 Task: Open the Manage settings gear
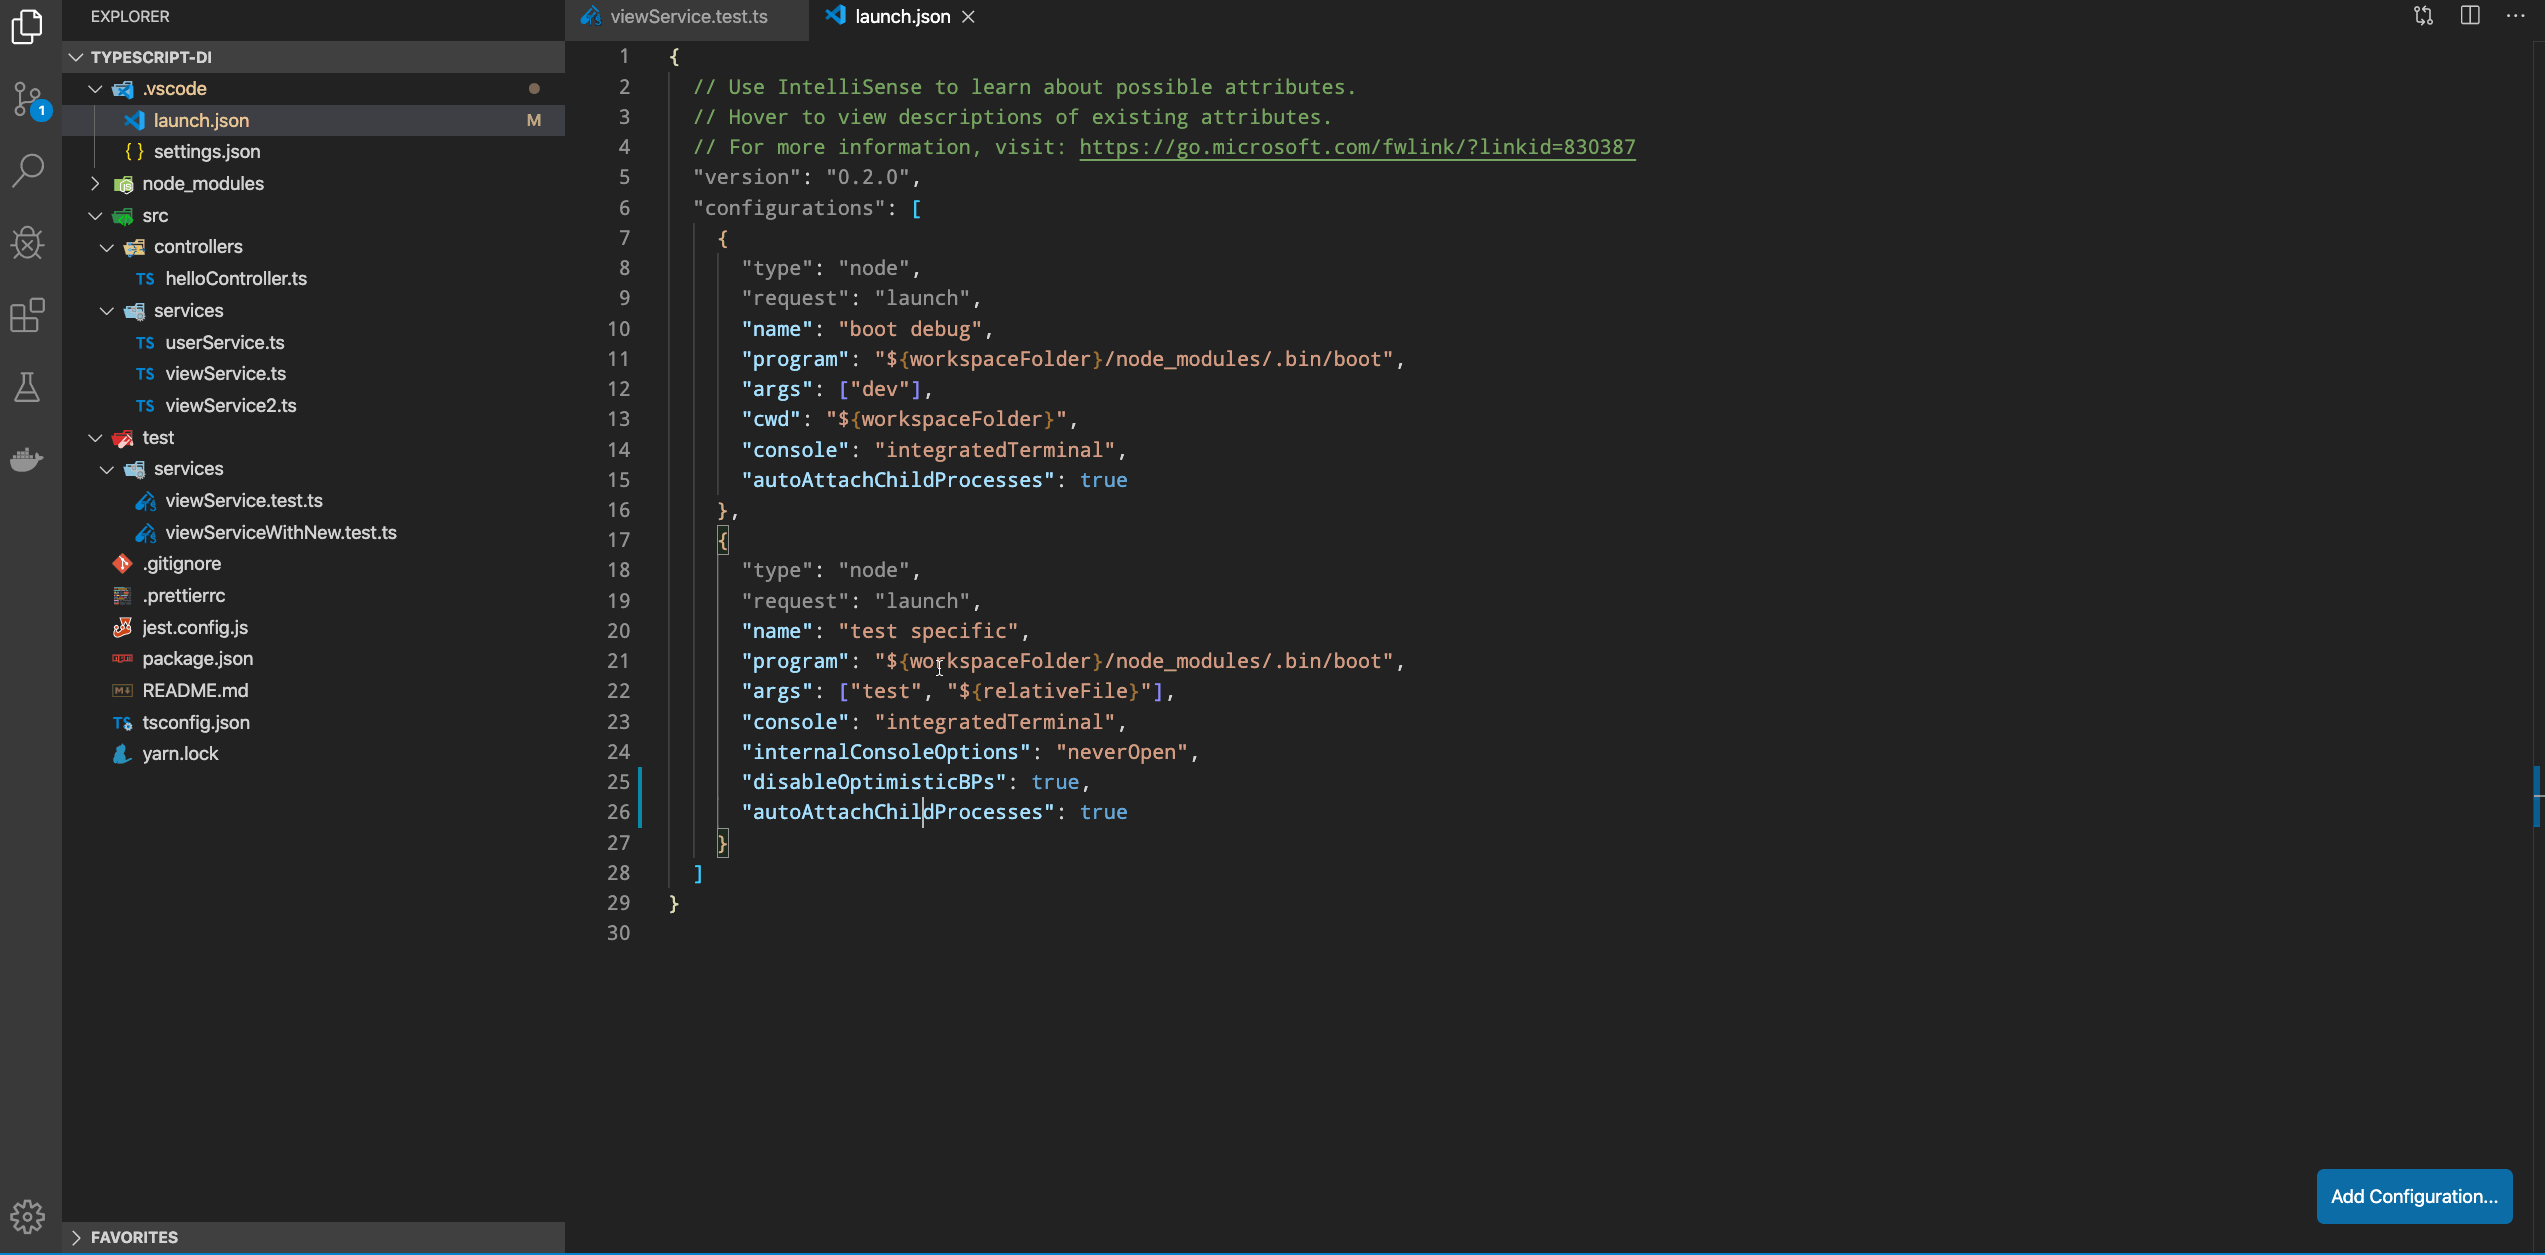[28, 1216]
